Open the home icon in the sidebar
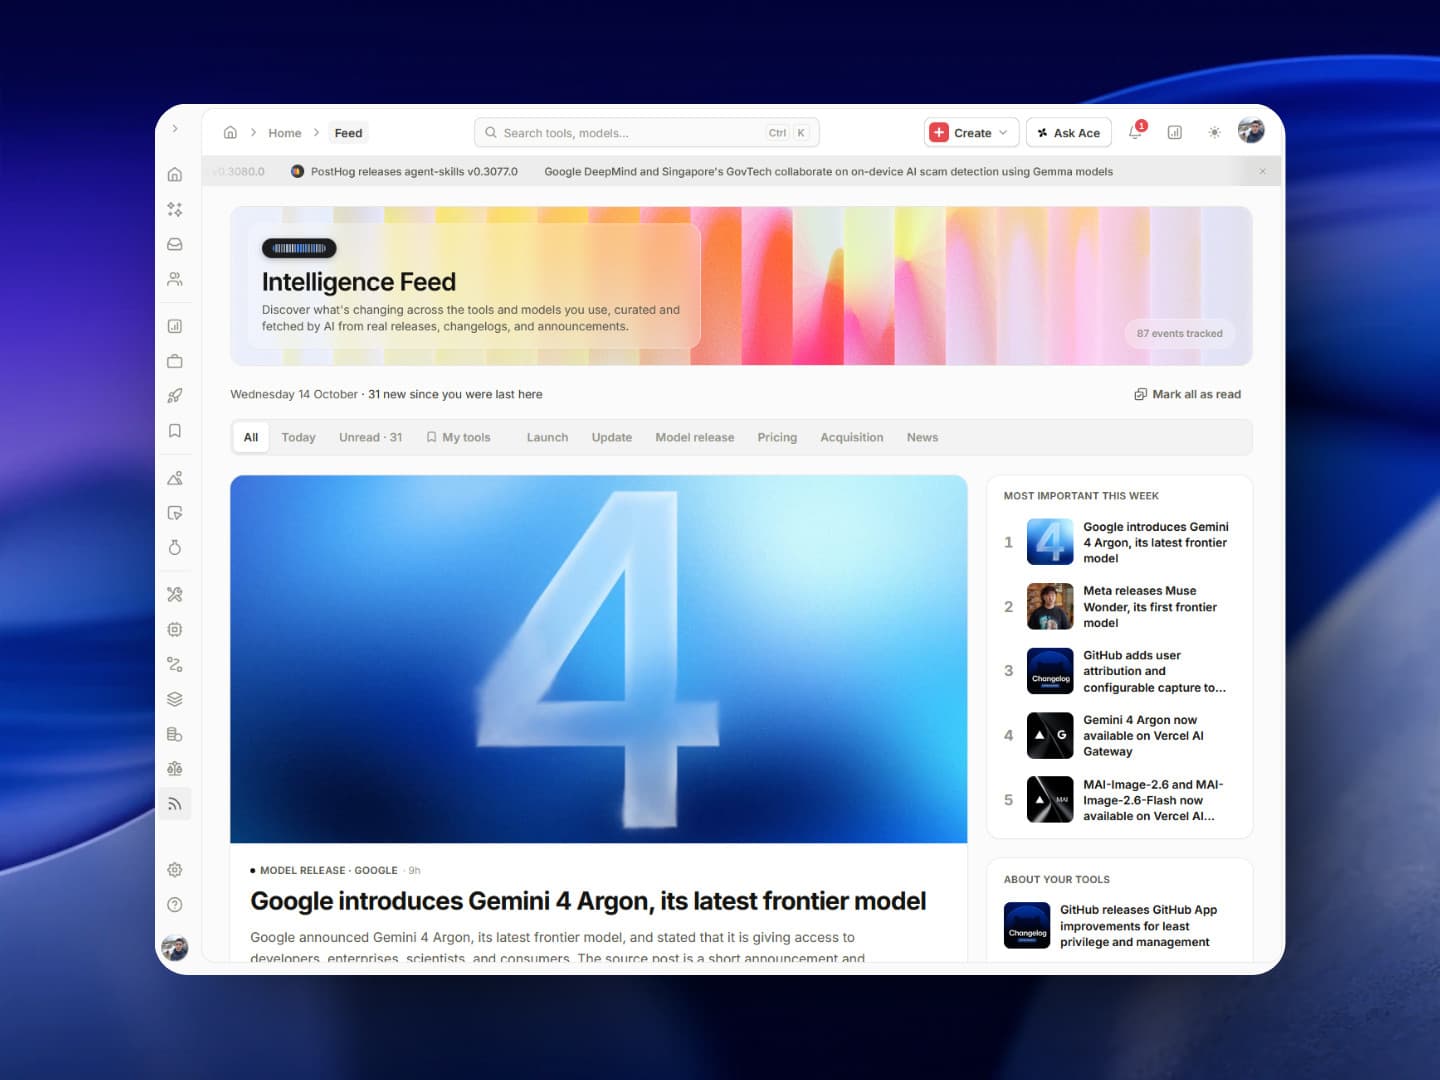This screenshot has height=1080, width=1440. (175, 175)
